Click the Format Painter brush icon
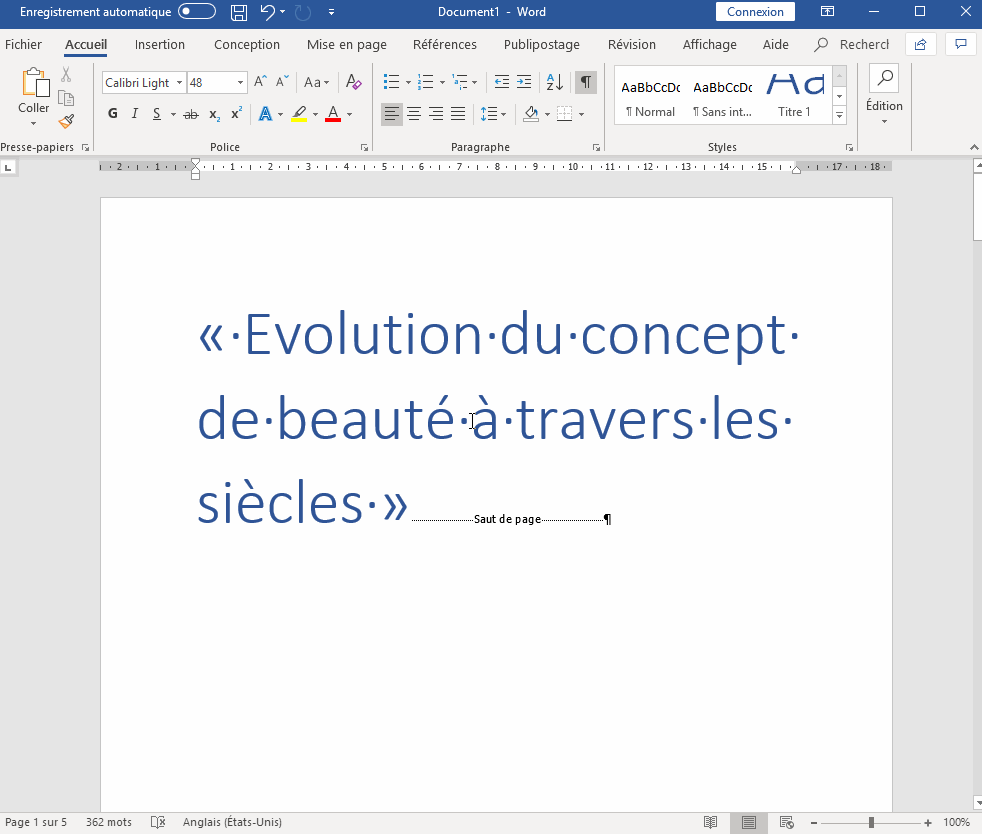 (x=66, y=121)
